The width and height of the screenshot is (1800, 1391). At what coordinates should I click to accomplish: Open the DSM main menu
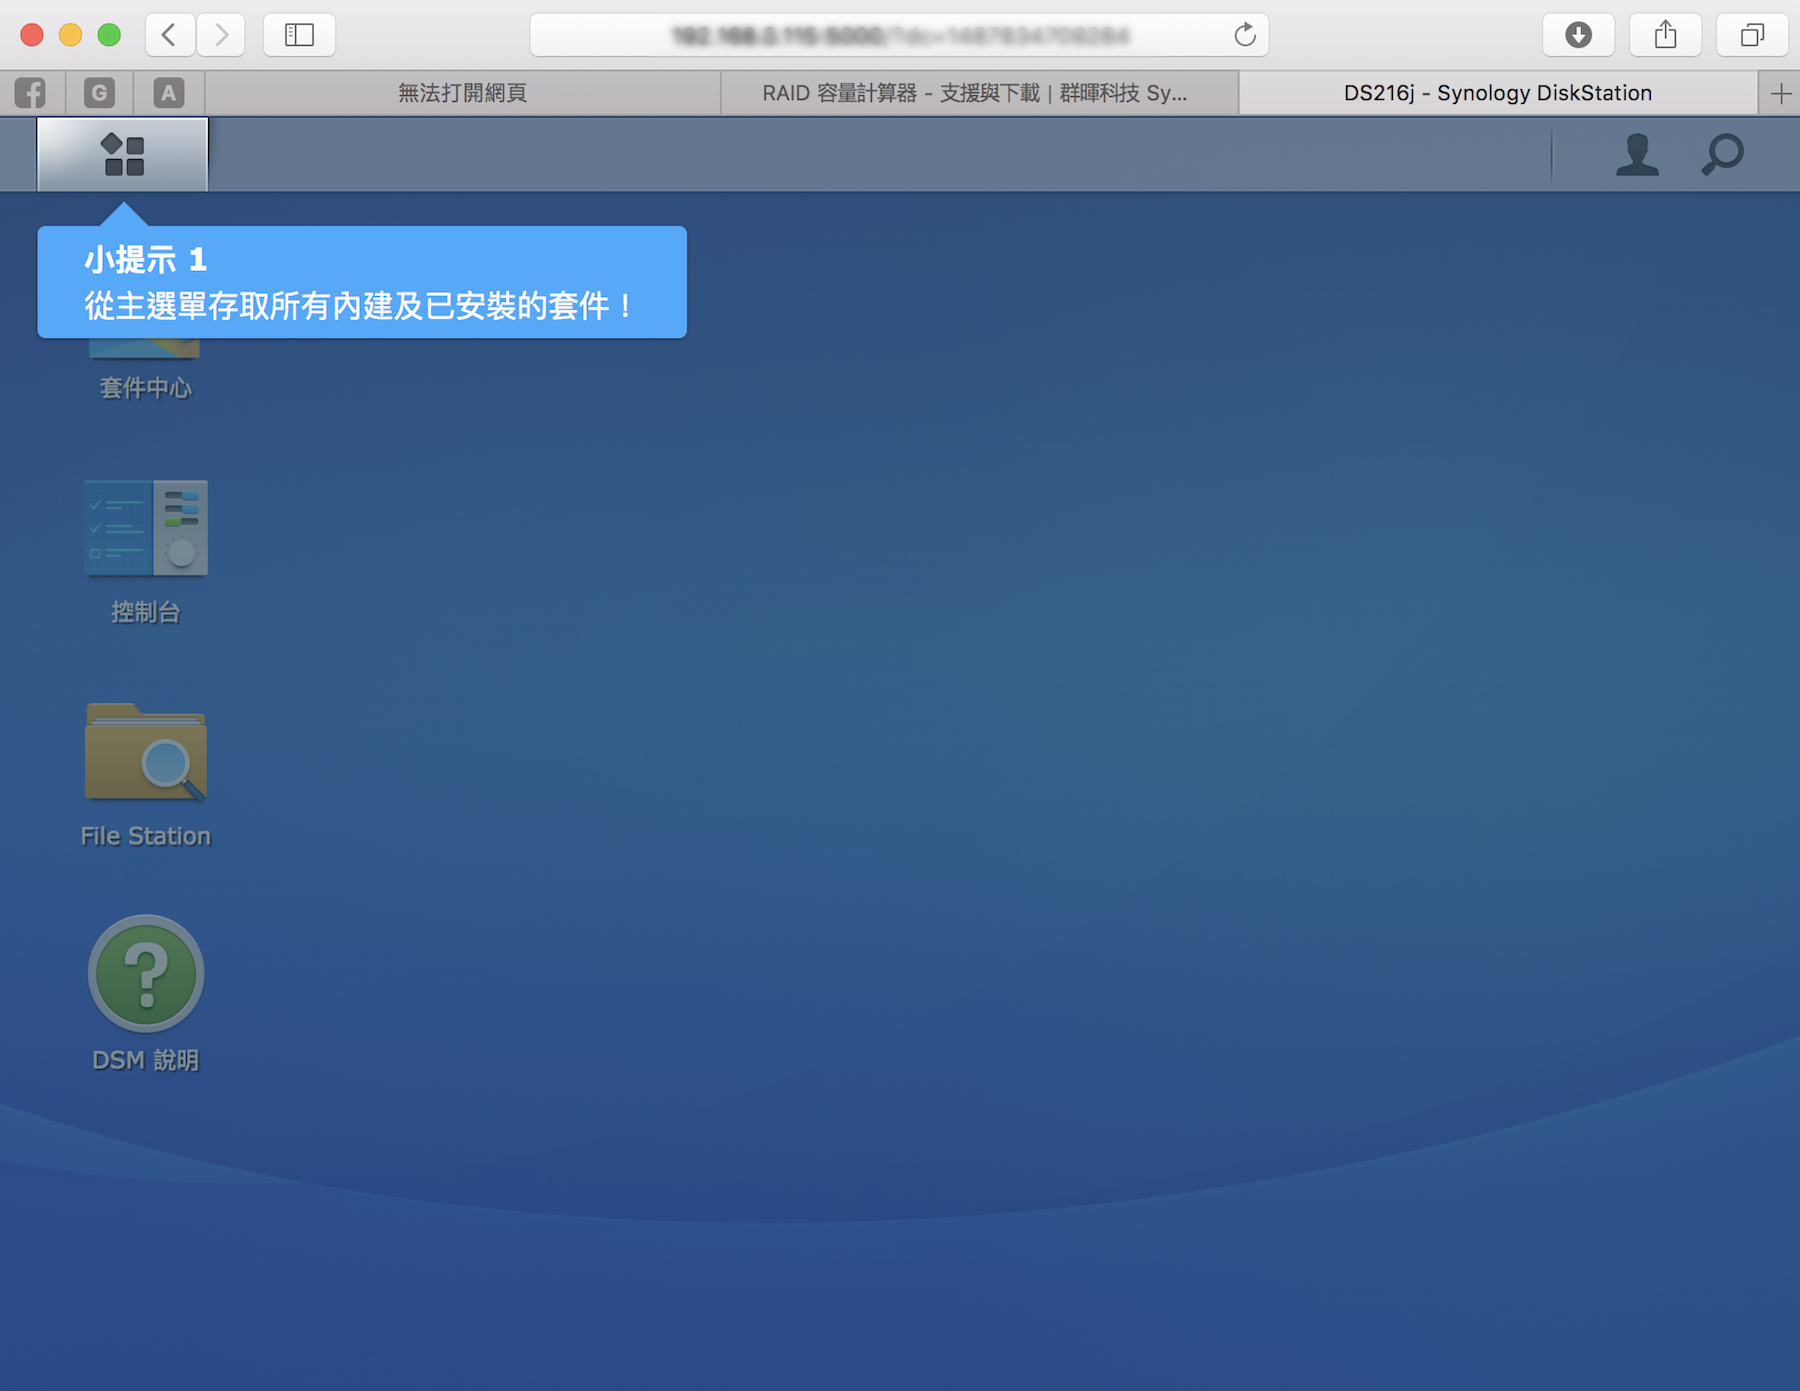coord(123,155)
